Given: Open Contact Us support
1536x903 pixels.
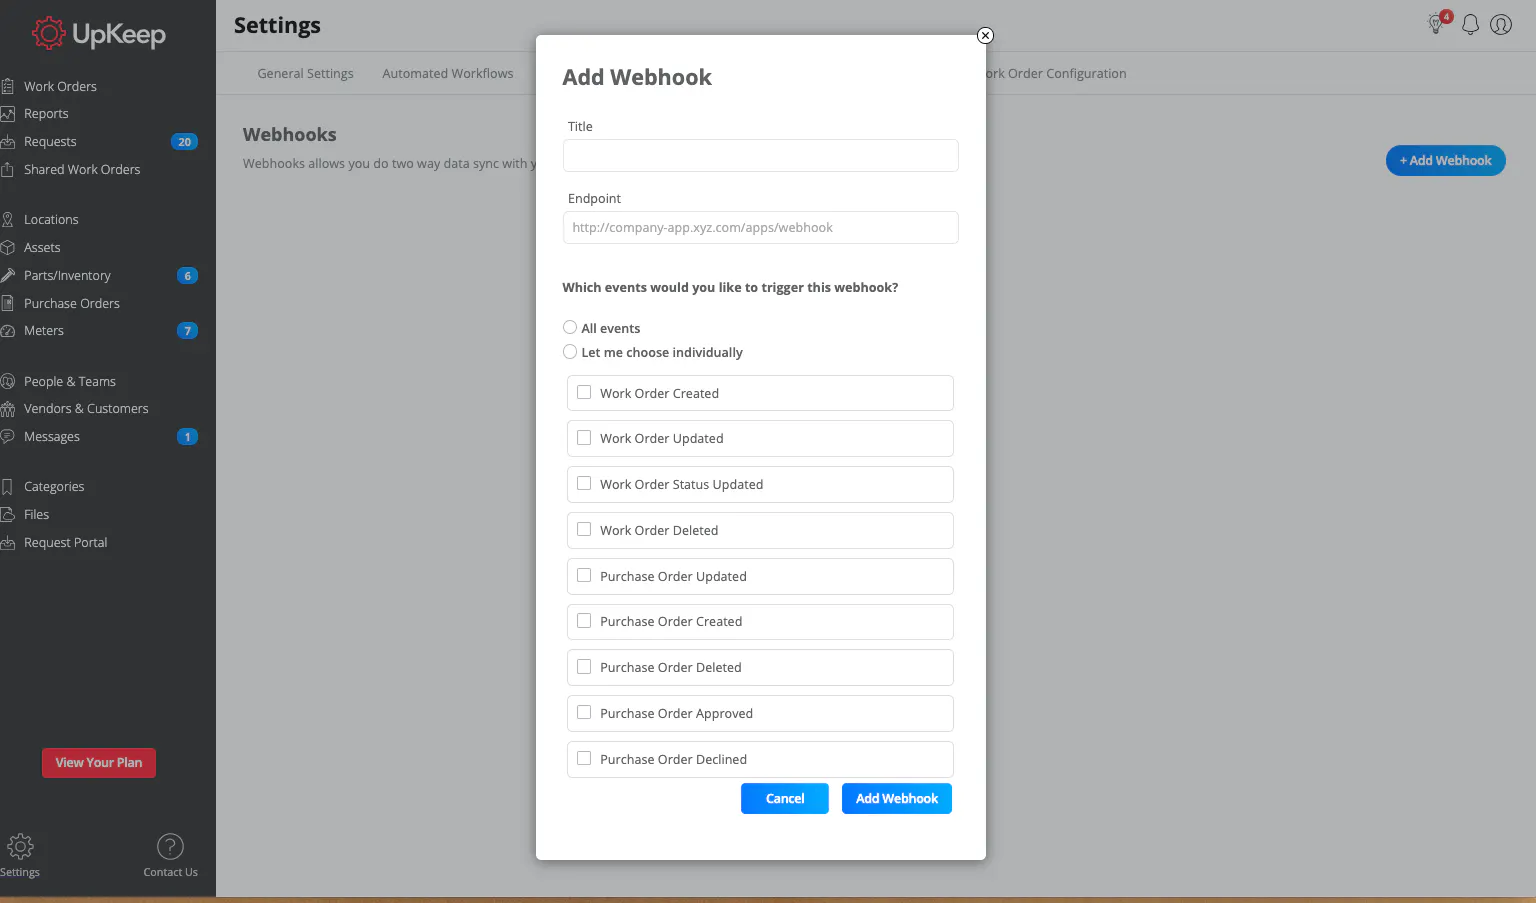Looking at the screenshot, I should tap(169, 855).
